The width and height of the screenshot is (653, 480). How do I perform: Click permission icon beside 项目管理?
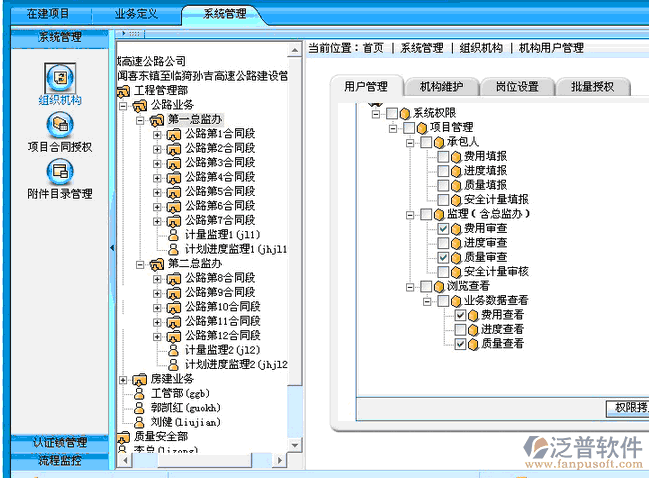[x=422, y=128]
